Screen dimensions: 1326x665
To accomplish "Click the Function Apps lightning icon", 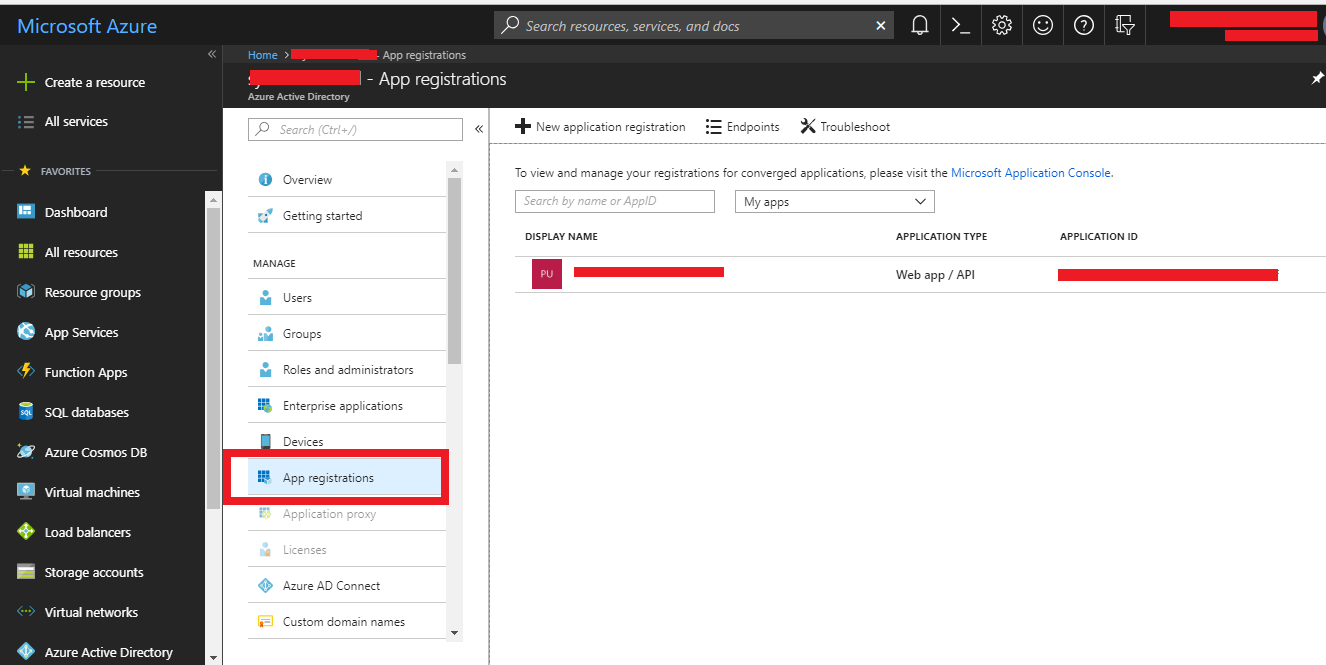I will [26, 372].
